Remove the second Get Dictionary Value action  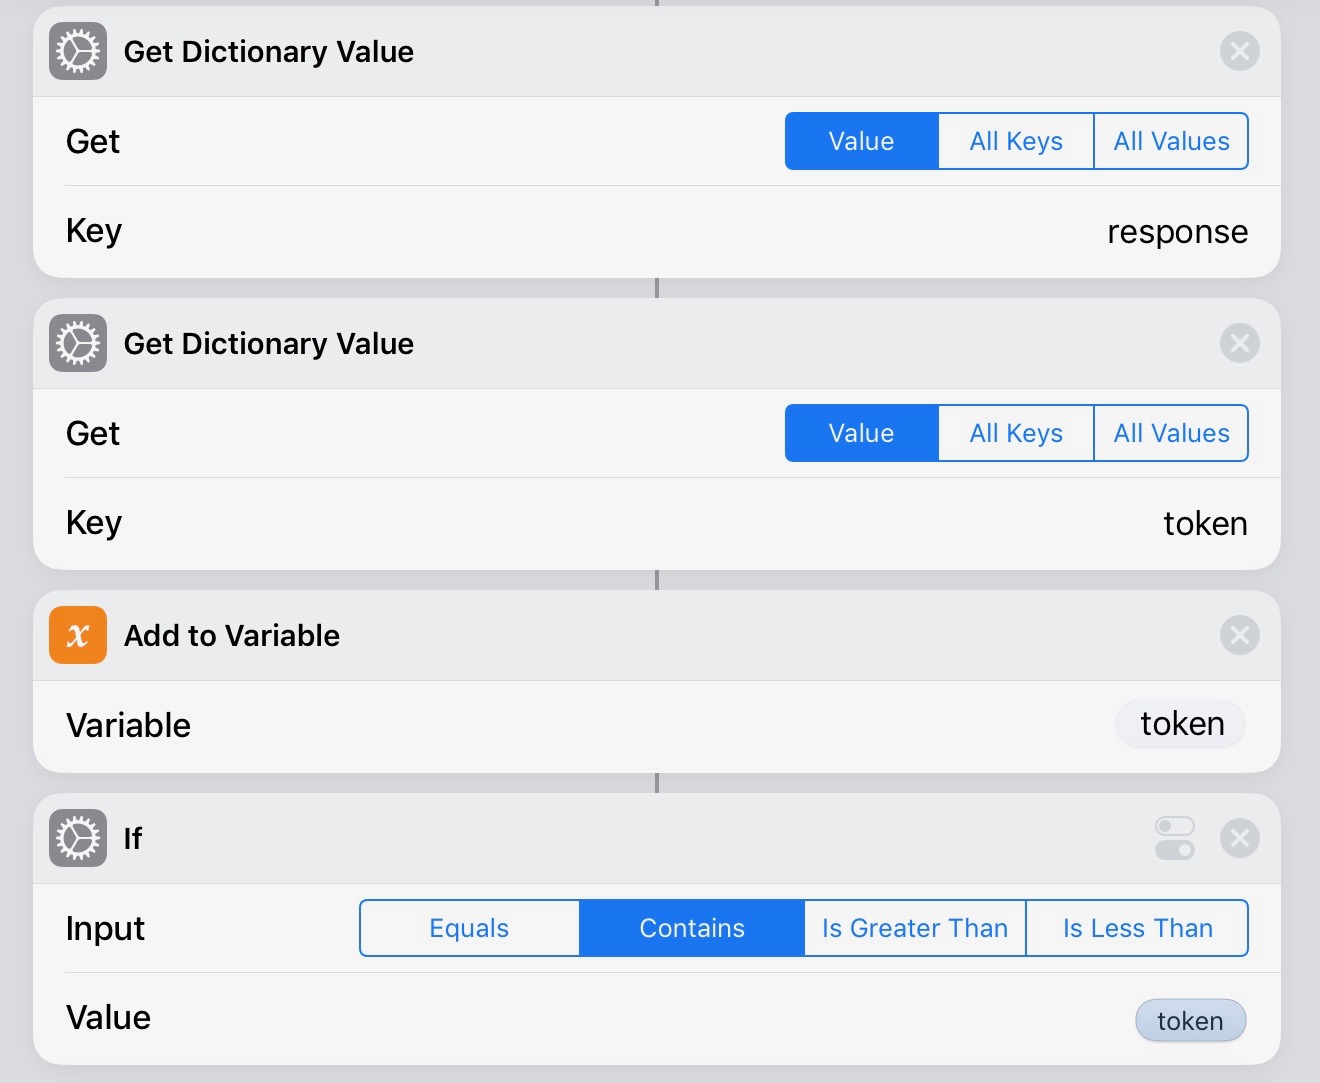pyautogui.click(x=1239, y=344)
